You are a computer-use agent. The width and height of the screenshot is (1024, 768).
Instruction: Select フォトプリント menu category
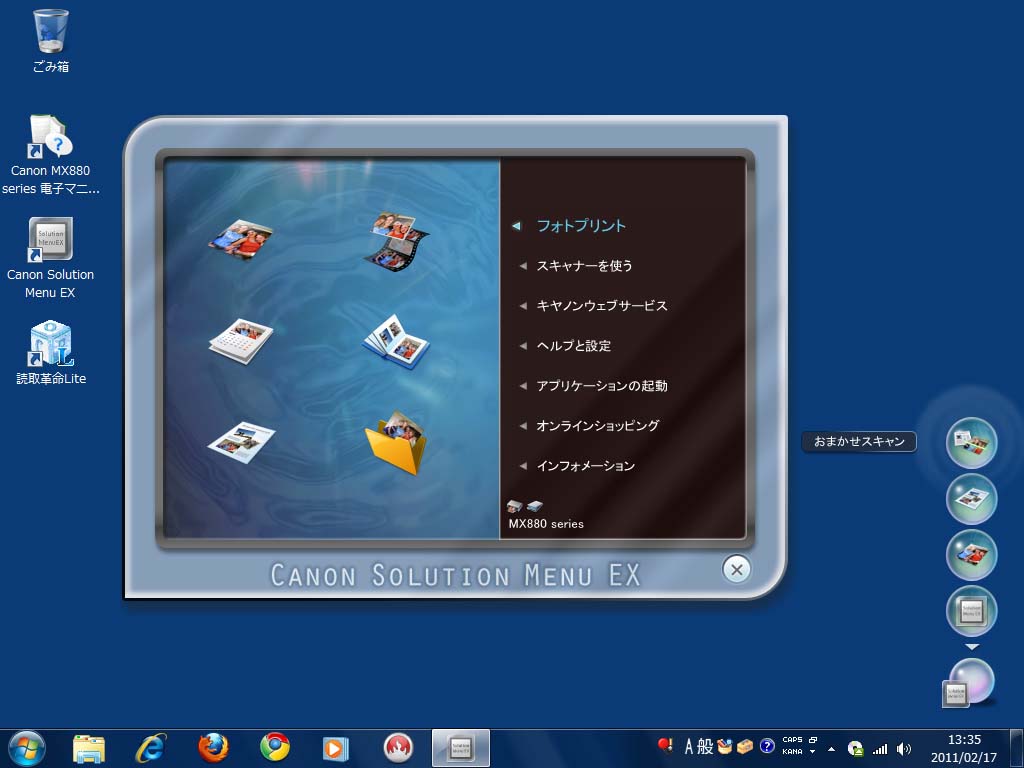point(581,226)
